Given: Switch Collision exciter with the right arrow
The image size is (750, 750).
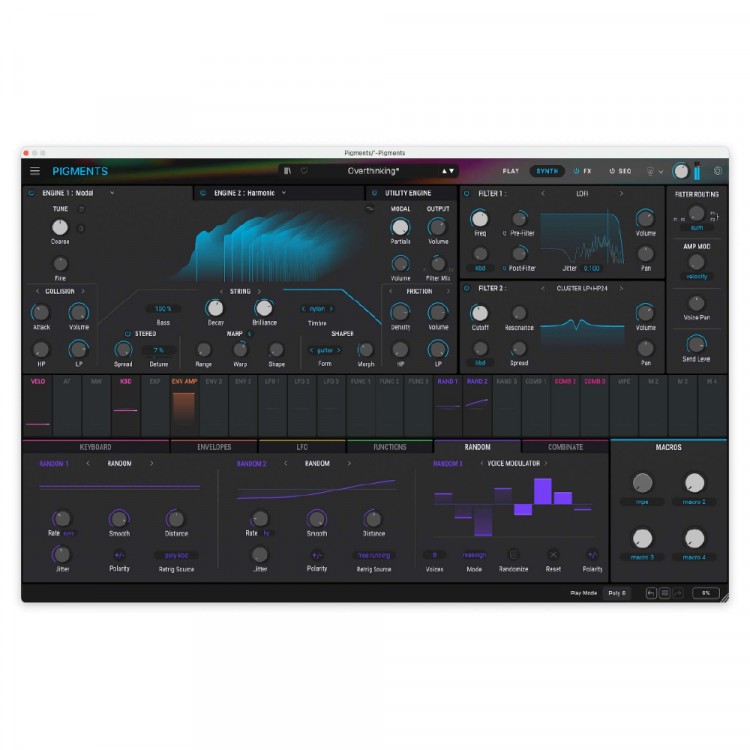Looking at the screenshot, I should coord(83,291).
